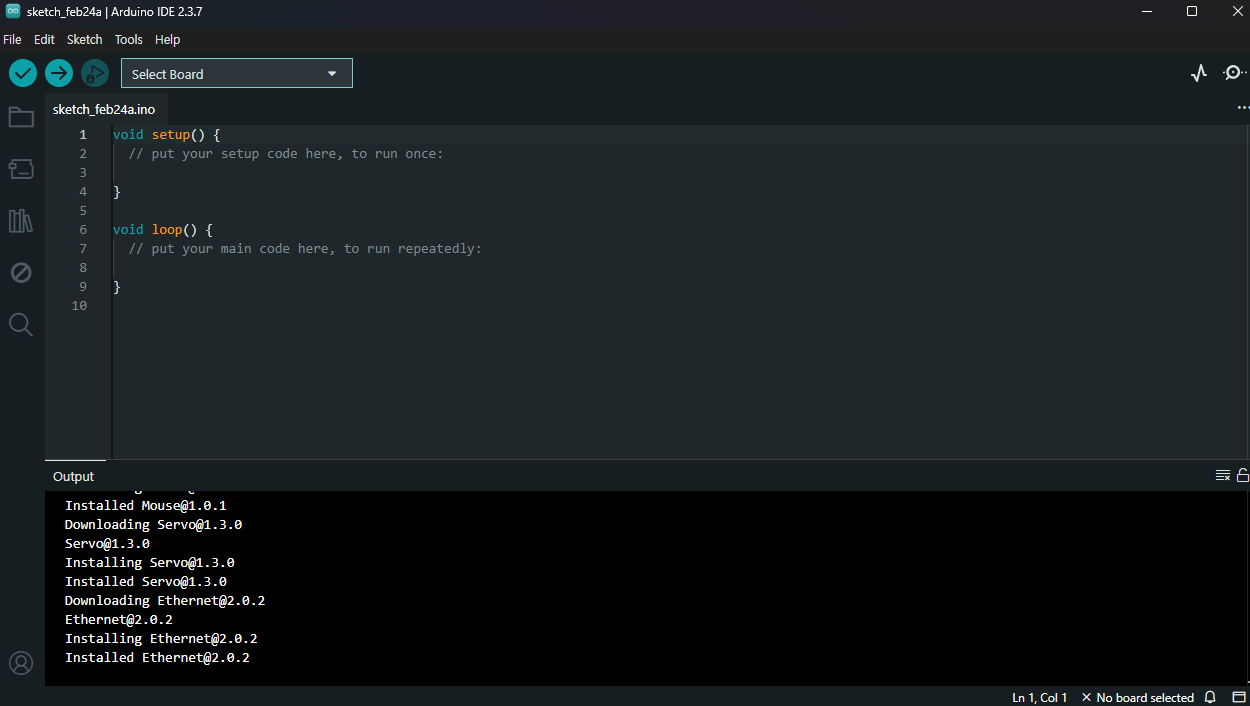This screenshot has width=1250, height=706.
Task: Click 'Installed Servo@1.3.0' output line
Action: click(x=146, y=581)
